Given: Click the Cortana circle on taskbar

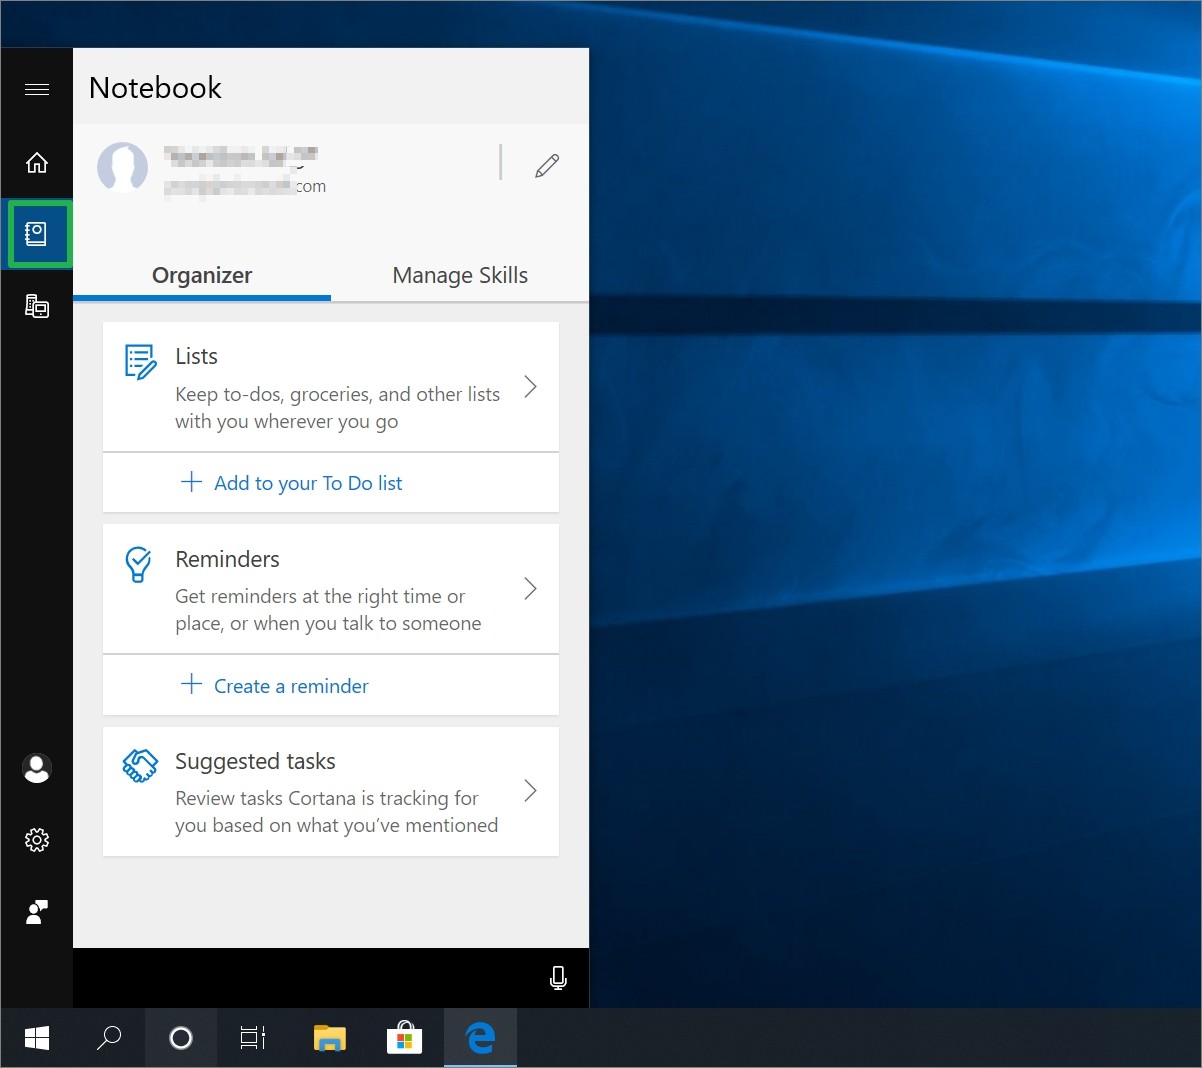Looking at the screenshot, I should point(181,1038).
